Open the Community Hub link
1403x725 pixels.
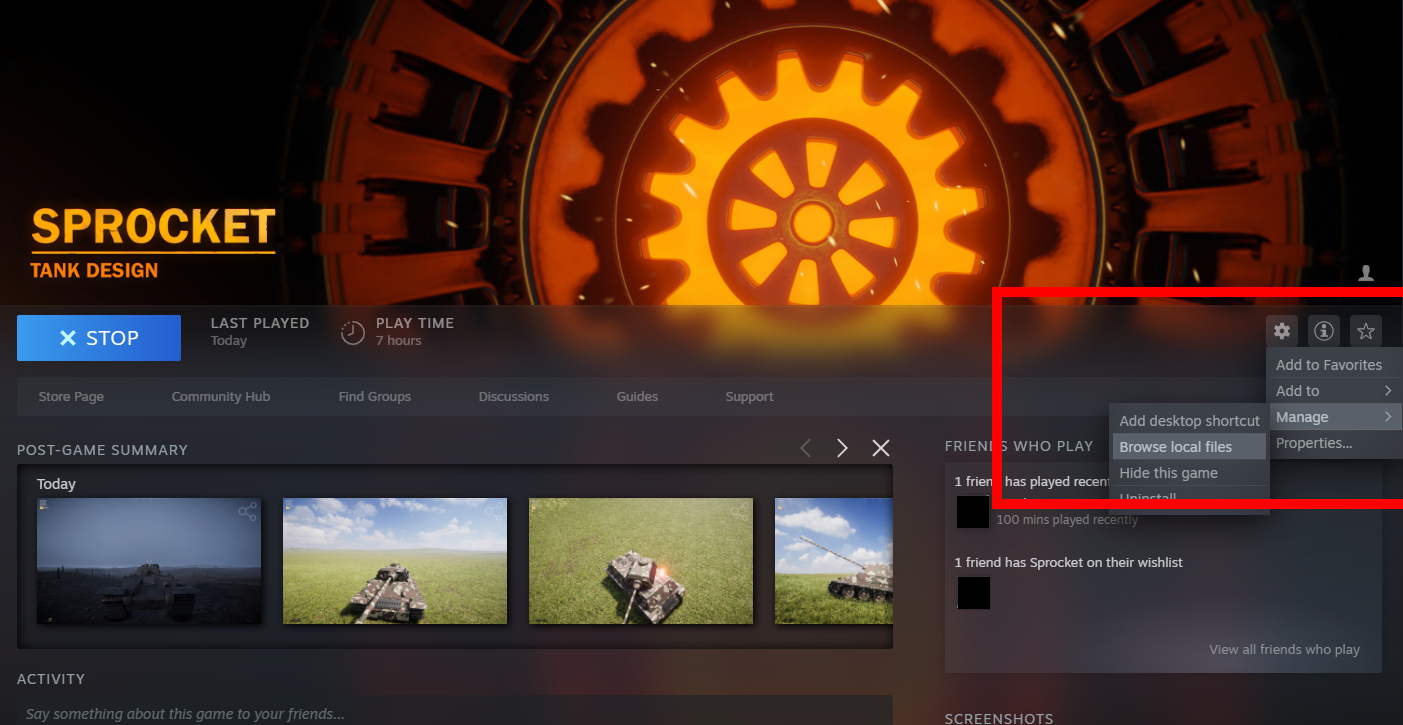pos(221,397)
